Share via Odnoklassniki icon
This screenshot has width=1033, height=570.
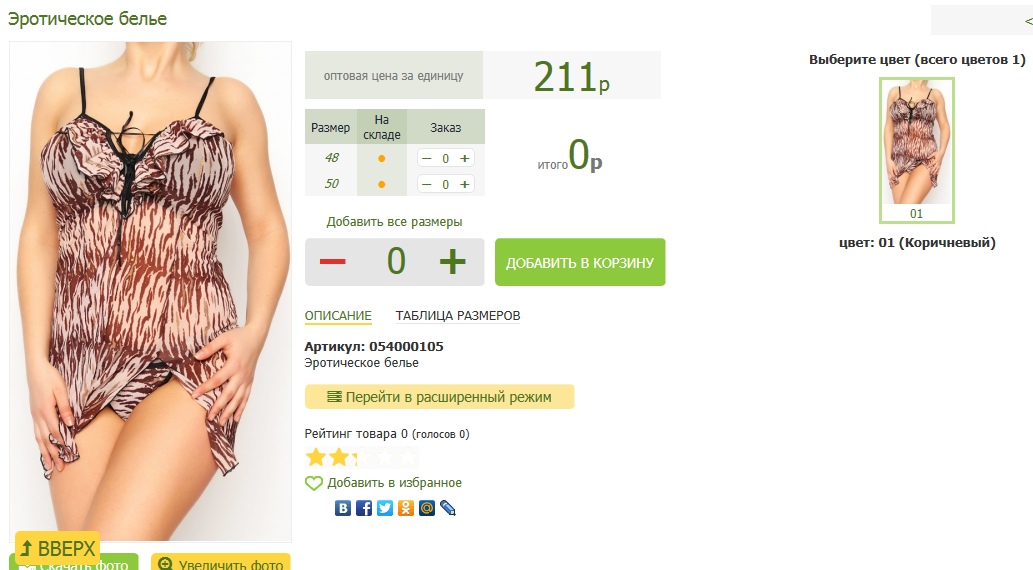click(x=406, y=508)
